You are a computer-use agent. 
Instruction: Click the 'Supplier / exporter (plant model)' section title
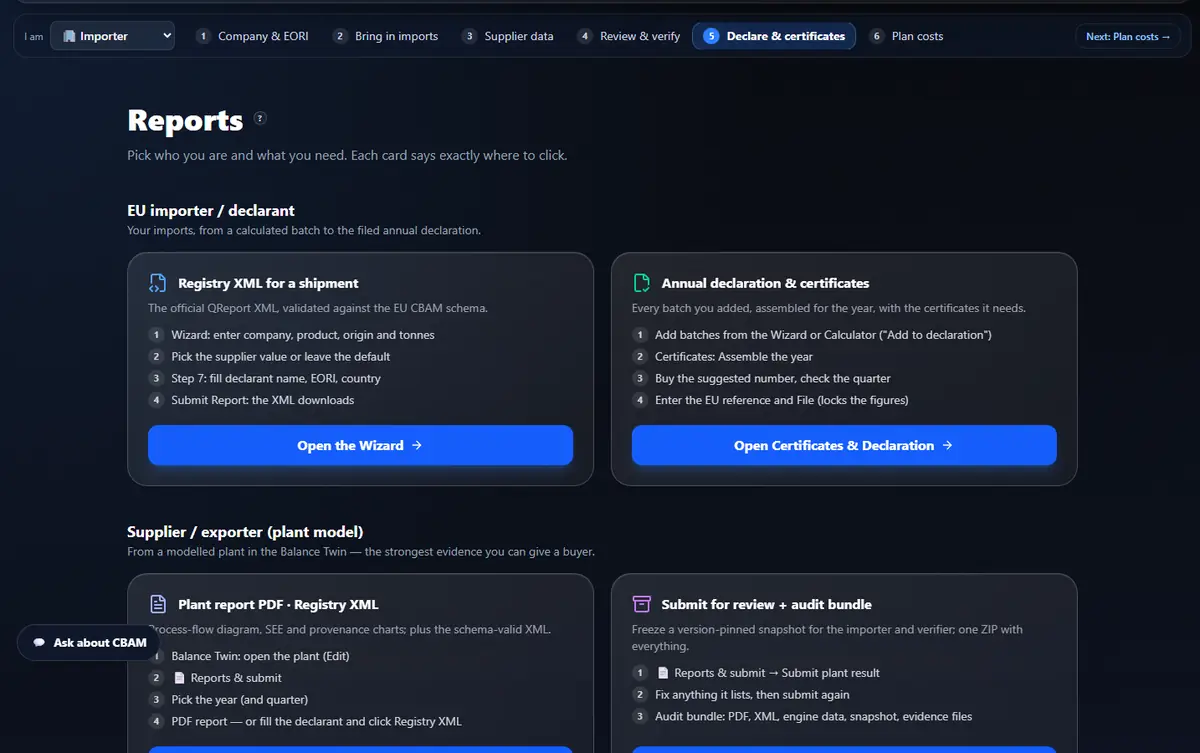pyautogui.click(x=245, y=531)
